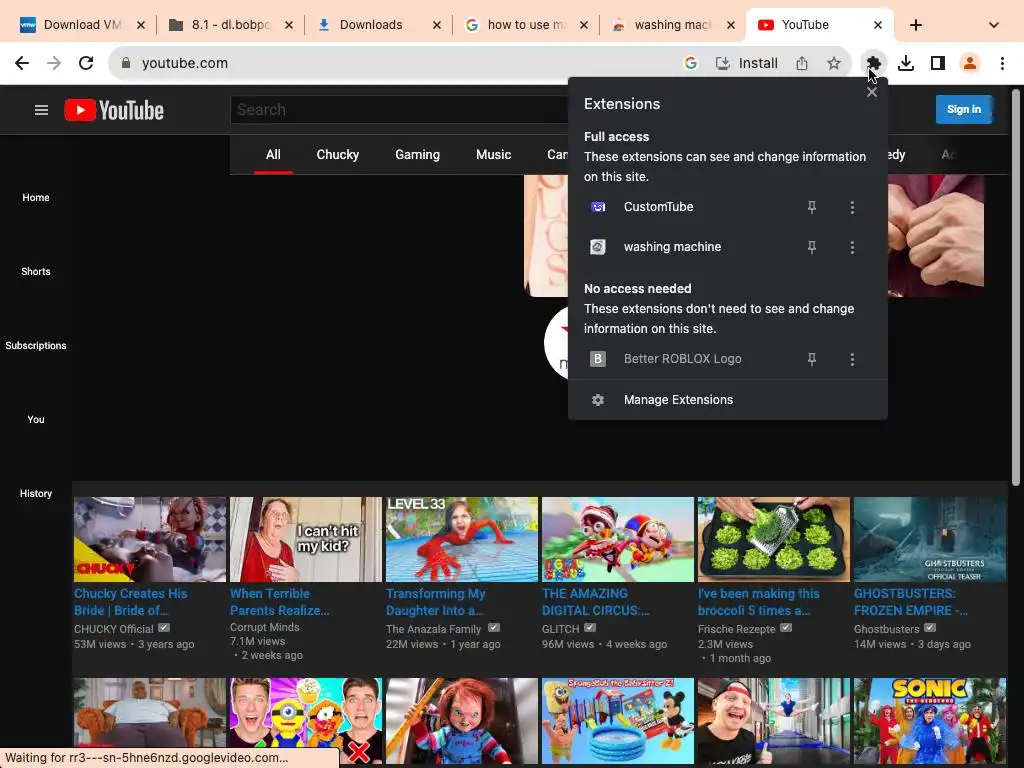Click the Manage Extensions gear icon
The height and width of the screenshot is (768, 1024).
click(598, 400)
